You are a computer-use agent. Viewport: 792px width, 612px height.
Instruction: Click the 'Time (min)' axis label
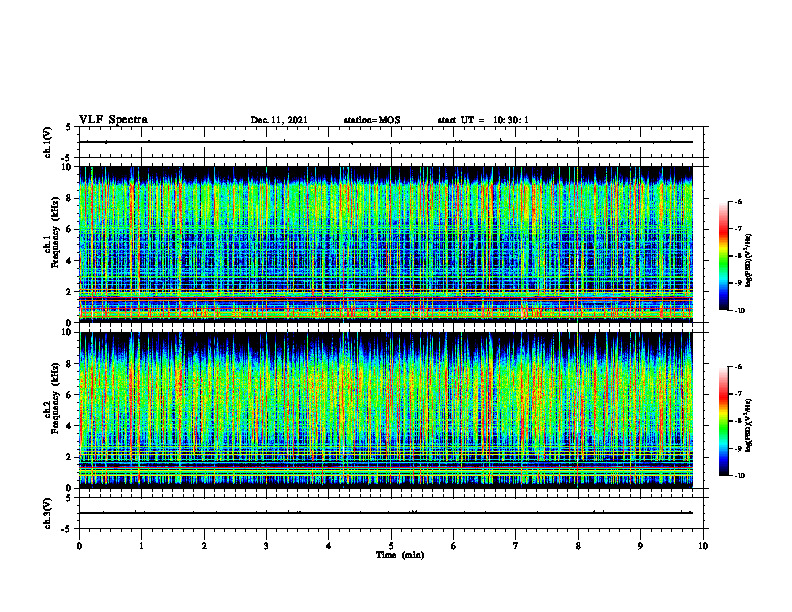[x=400, y=555]
